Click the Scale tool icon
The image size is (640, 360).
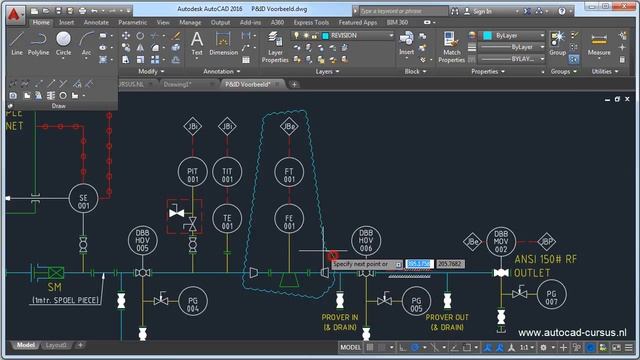[140, 60]
